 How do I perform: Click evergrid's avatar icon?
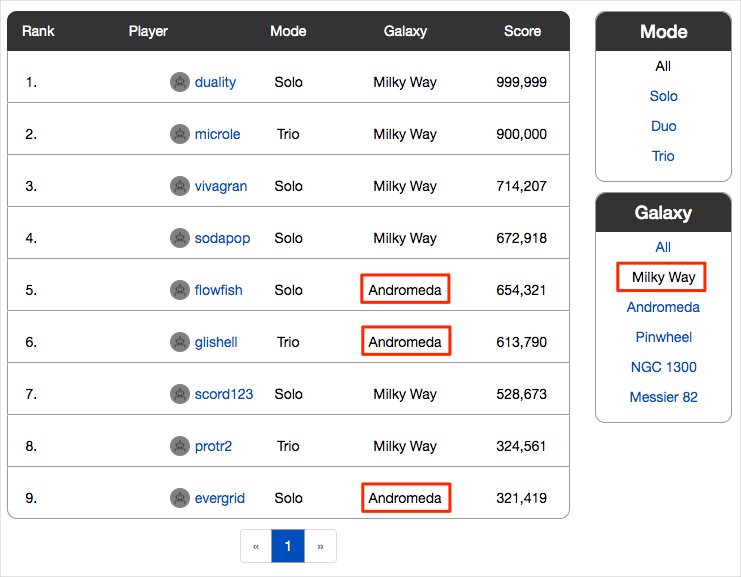[x=180, y=498]
